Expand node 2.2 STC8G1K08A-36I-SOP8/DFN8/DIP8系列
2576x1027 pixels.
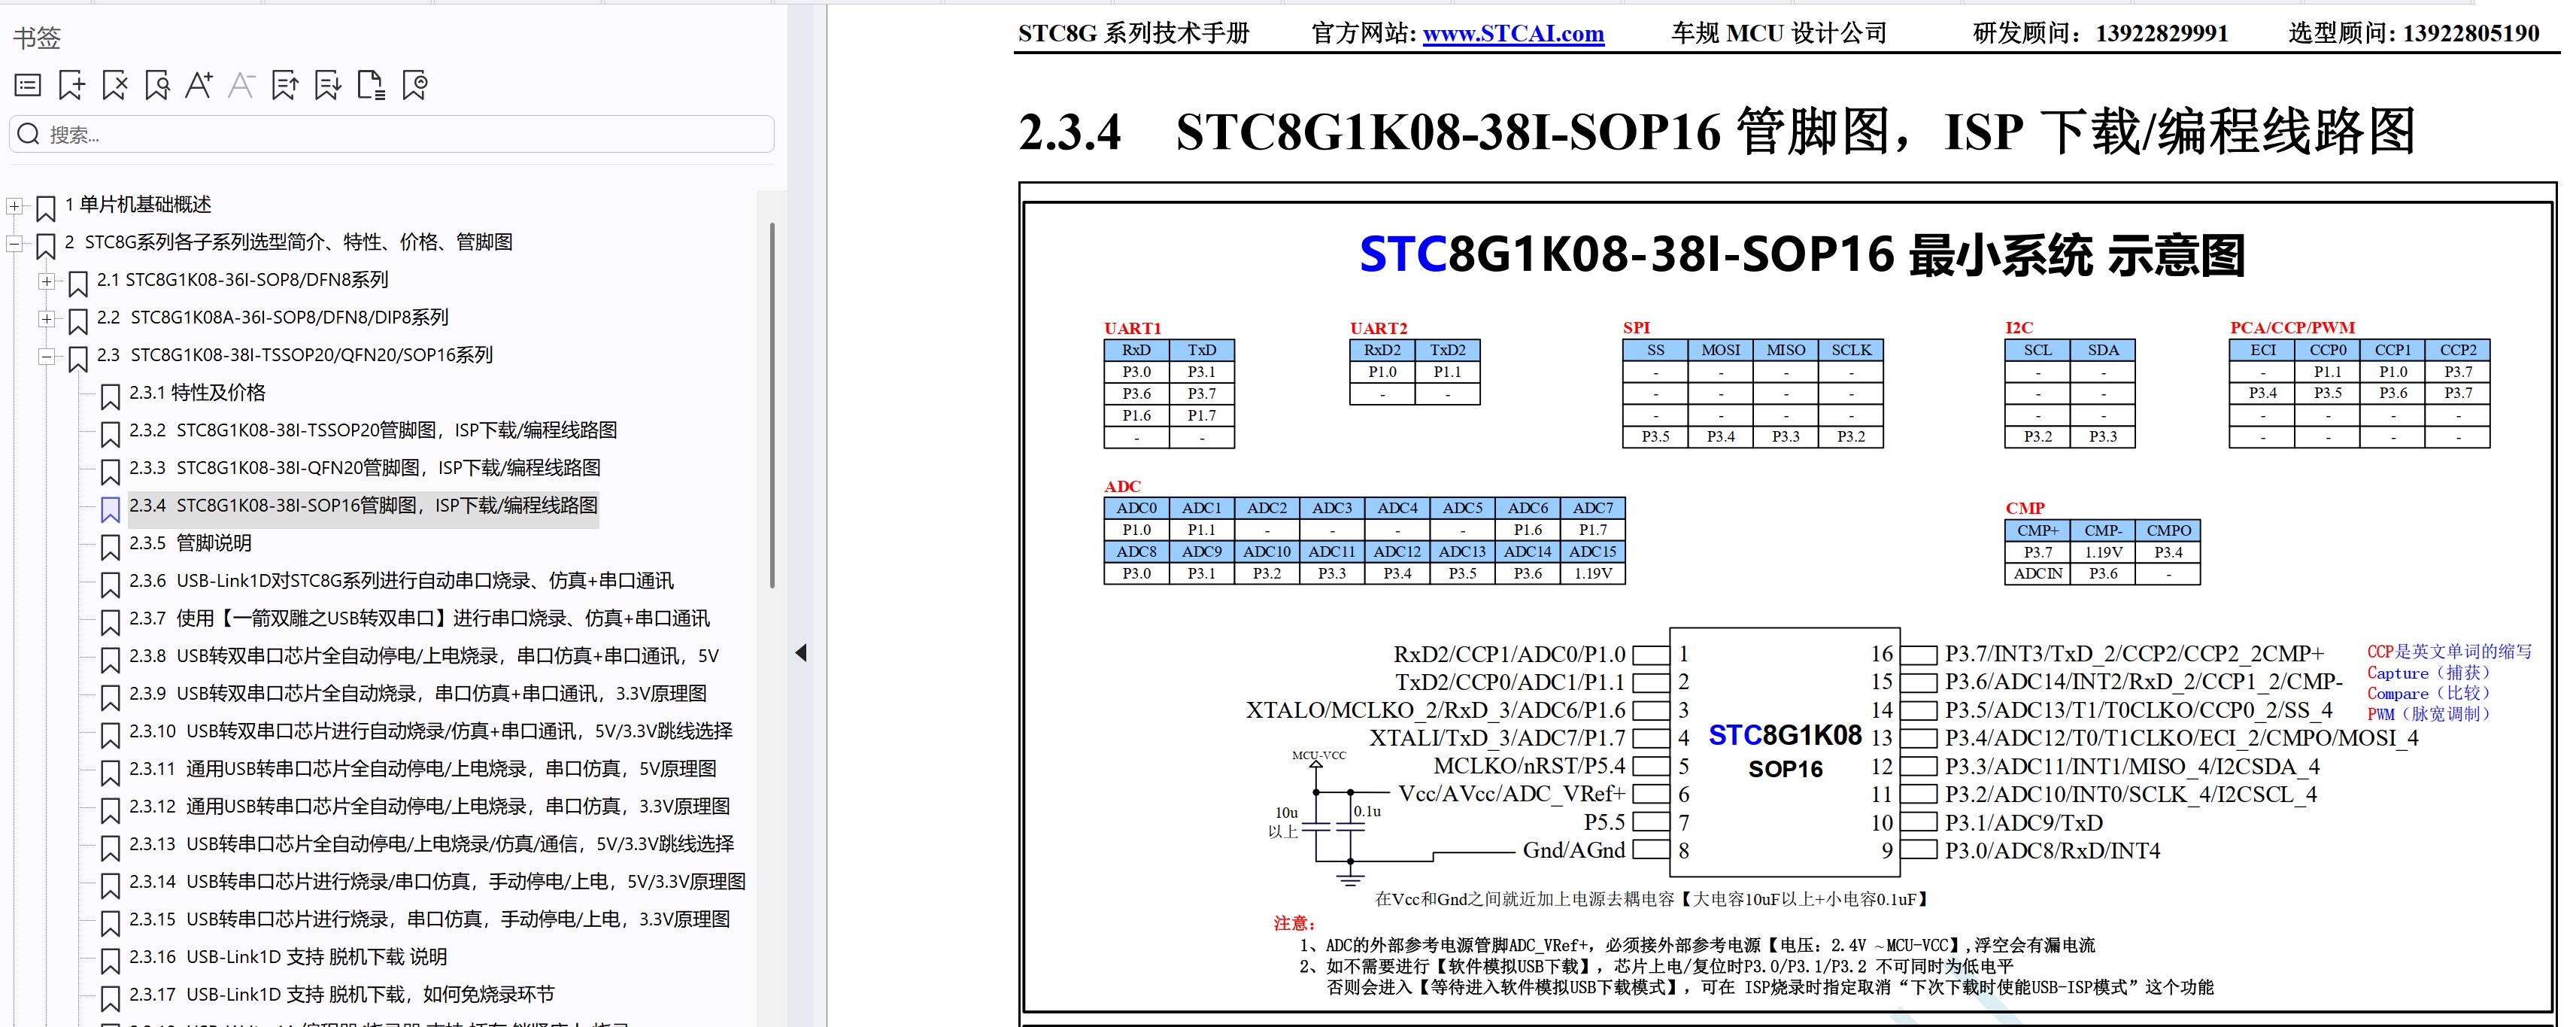click(46, 317)
